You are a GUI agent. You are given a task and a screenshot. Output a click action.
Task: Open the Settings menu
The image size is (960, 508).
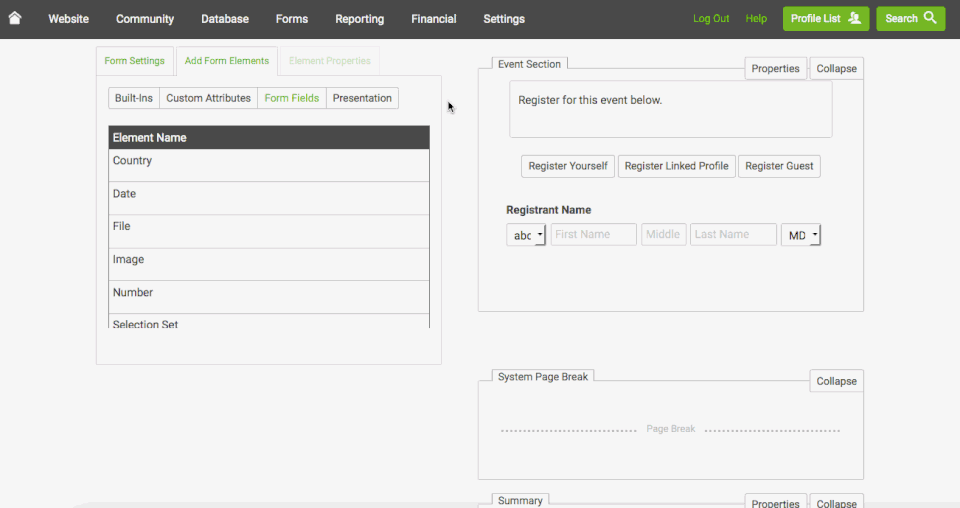tap(504, 19)
